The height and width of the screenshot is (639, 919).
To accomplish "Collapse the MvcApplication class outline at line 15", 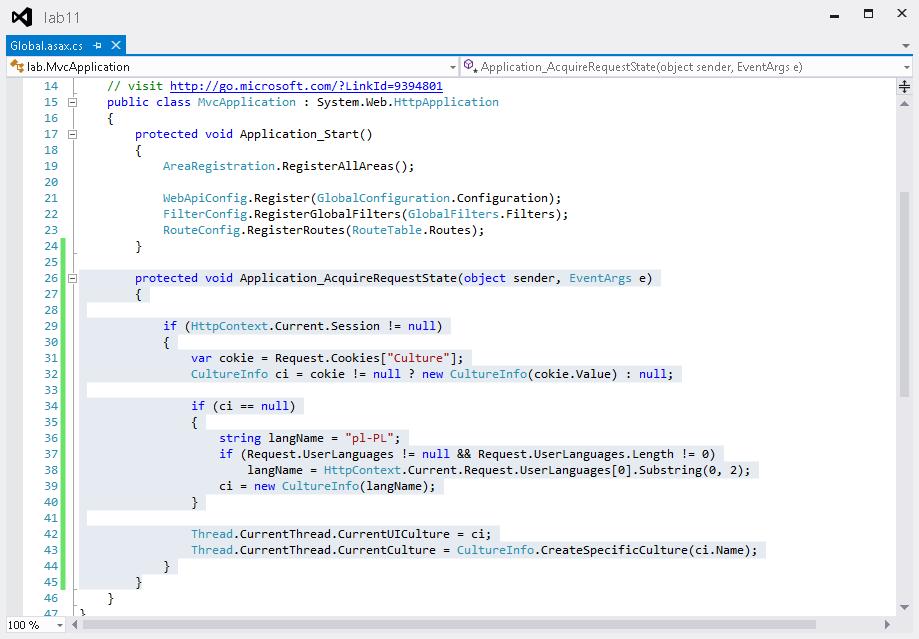I will (73, 102).
